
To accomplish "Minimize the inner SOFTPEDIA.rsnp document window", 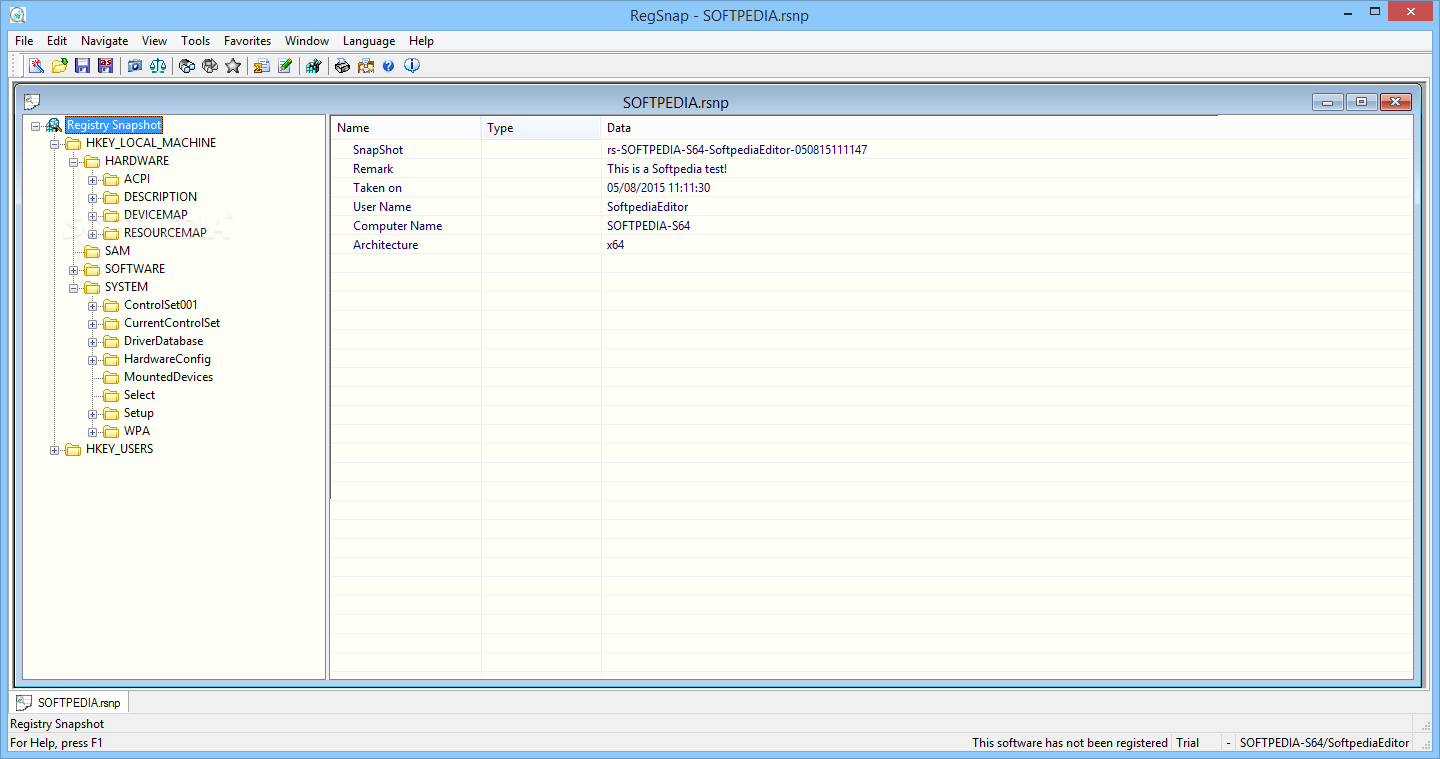I will click(1328, 102).
